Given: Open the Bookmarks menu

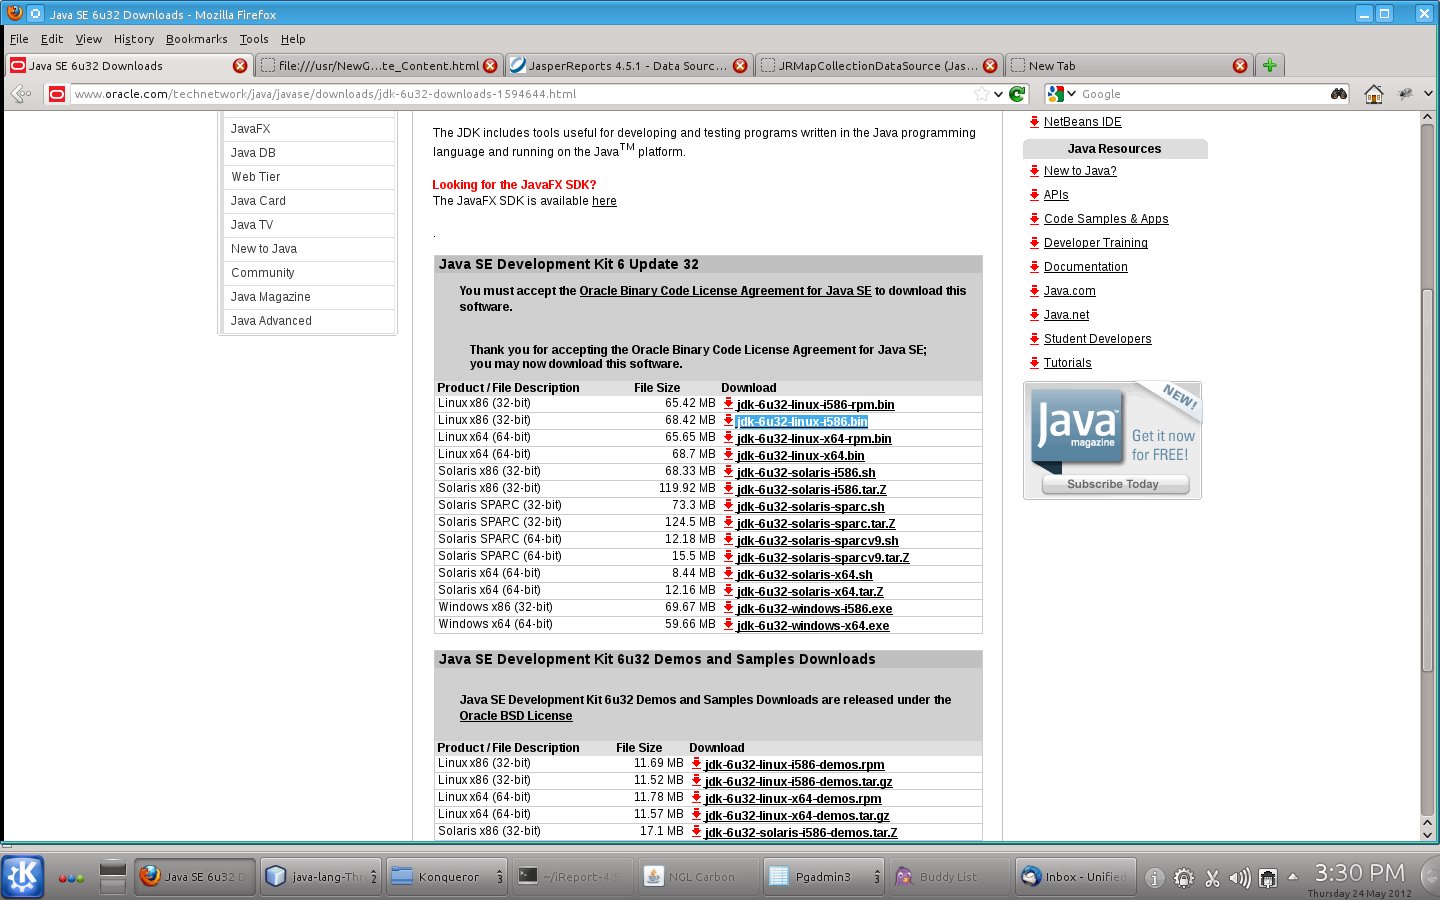Looking at the screenshot, I should coord(196,39).
